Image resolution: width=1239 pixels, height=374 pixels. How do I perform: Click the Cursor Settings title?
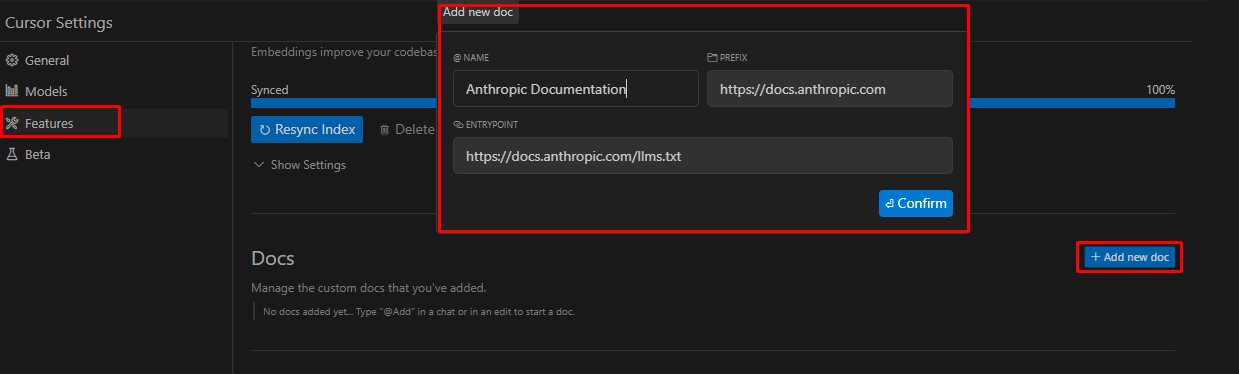59,22
